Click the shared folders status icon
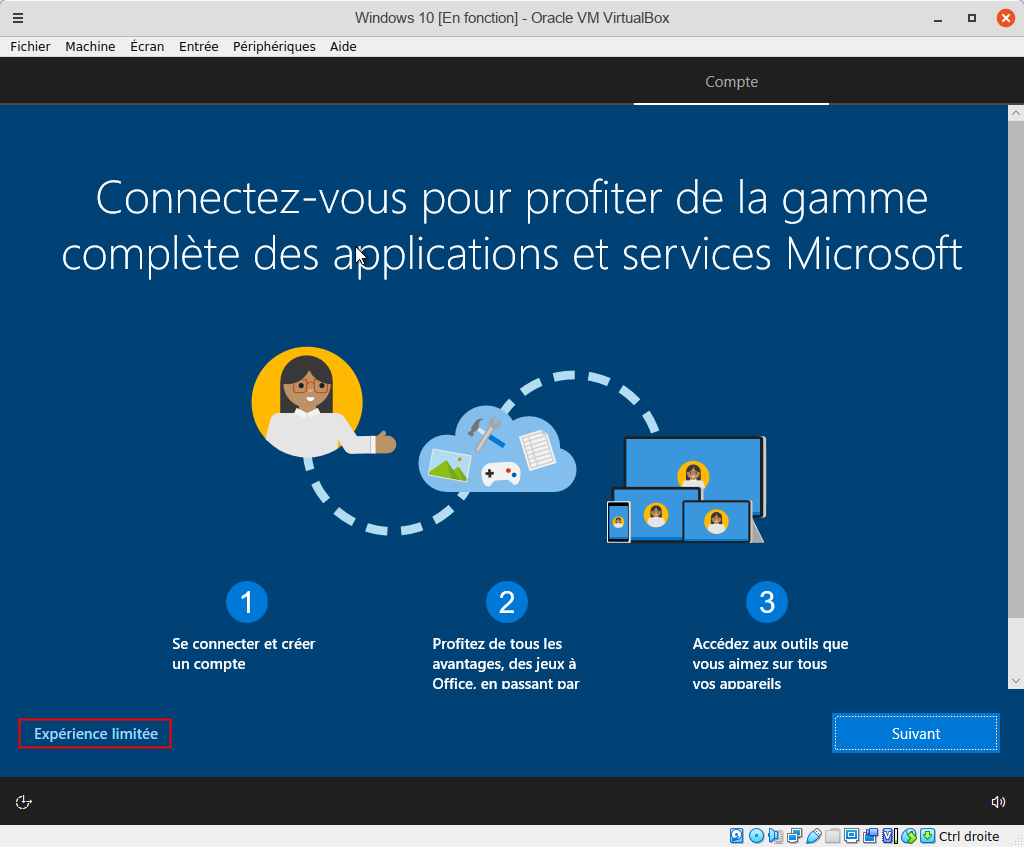Image resolution: width=1024 pixels, height=847 pixels. 833,836
